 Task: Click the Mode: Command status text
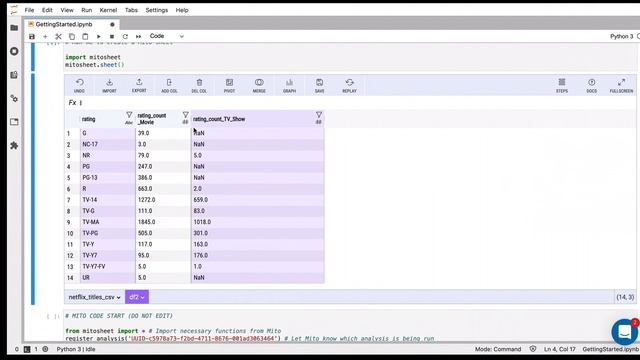point(498,349)
